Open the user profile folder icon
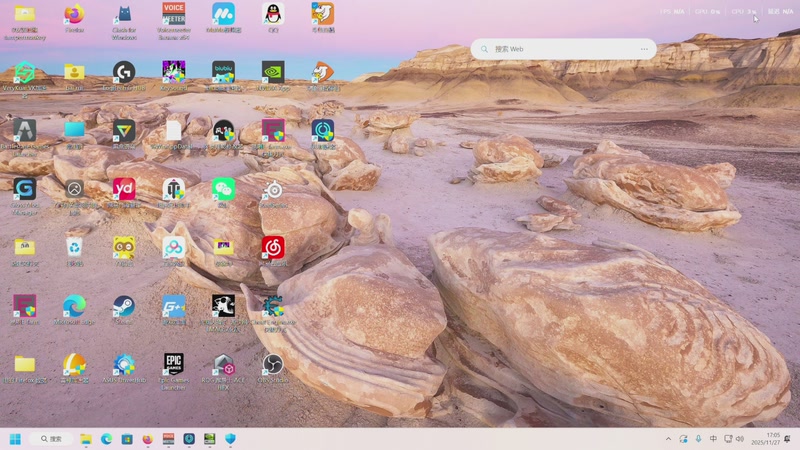The image size is (800, 450). [x=74, y=76]
